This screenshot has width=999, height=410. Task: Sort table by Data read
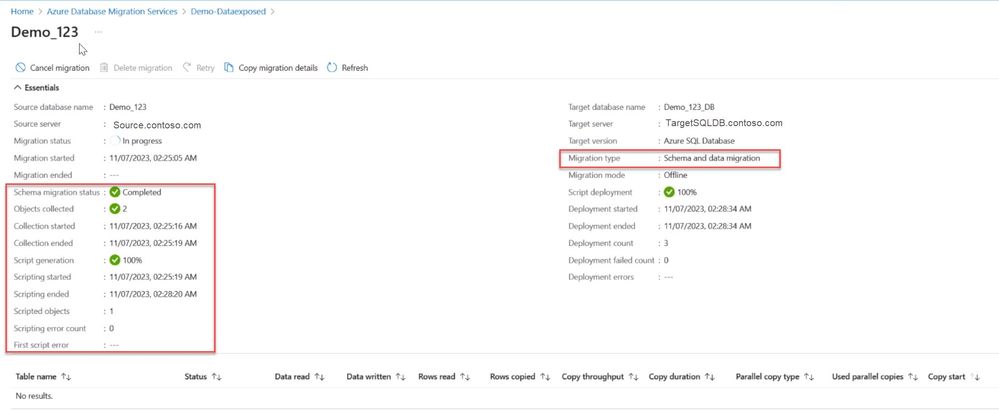point(320,377)
